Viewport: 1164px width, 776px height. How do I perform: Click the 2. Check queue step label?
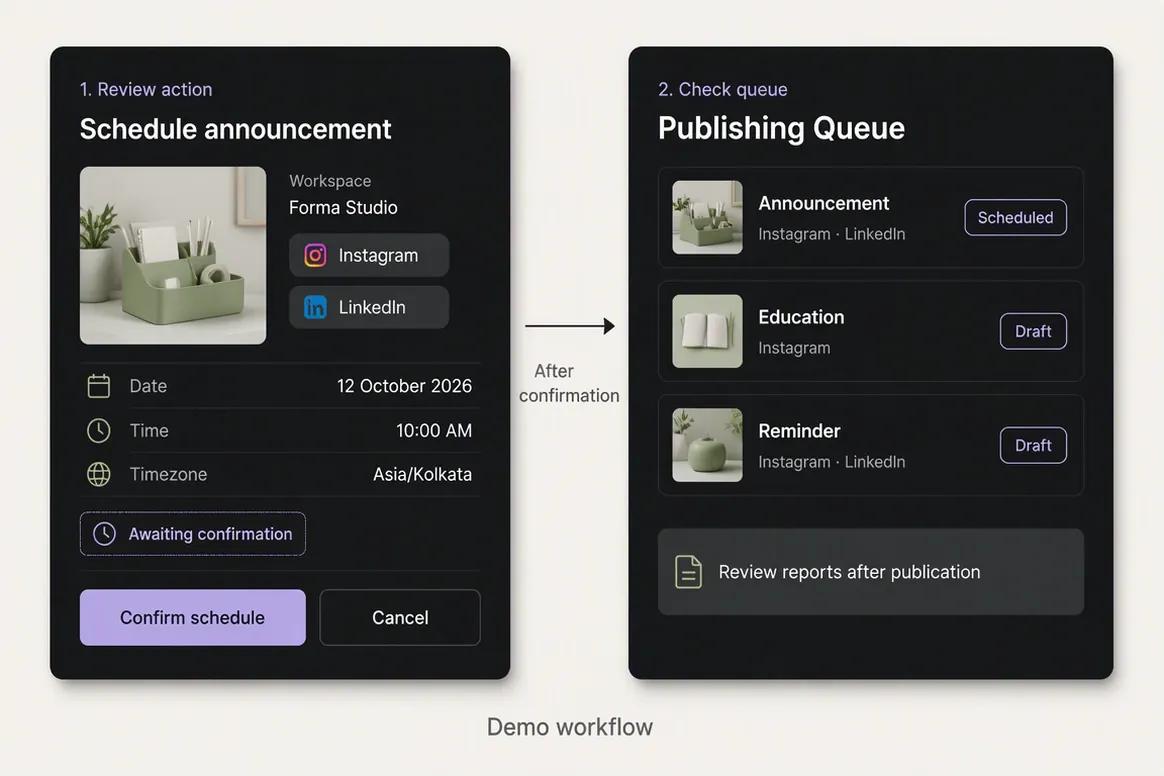point(722,90)
